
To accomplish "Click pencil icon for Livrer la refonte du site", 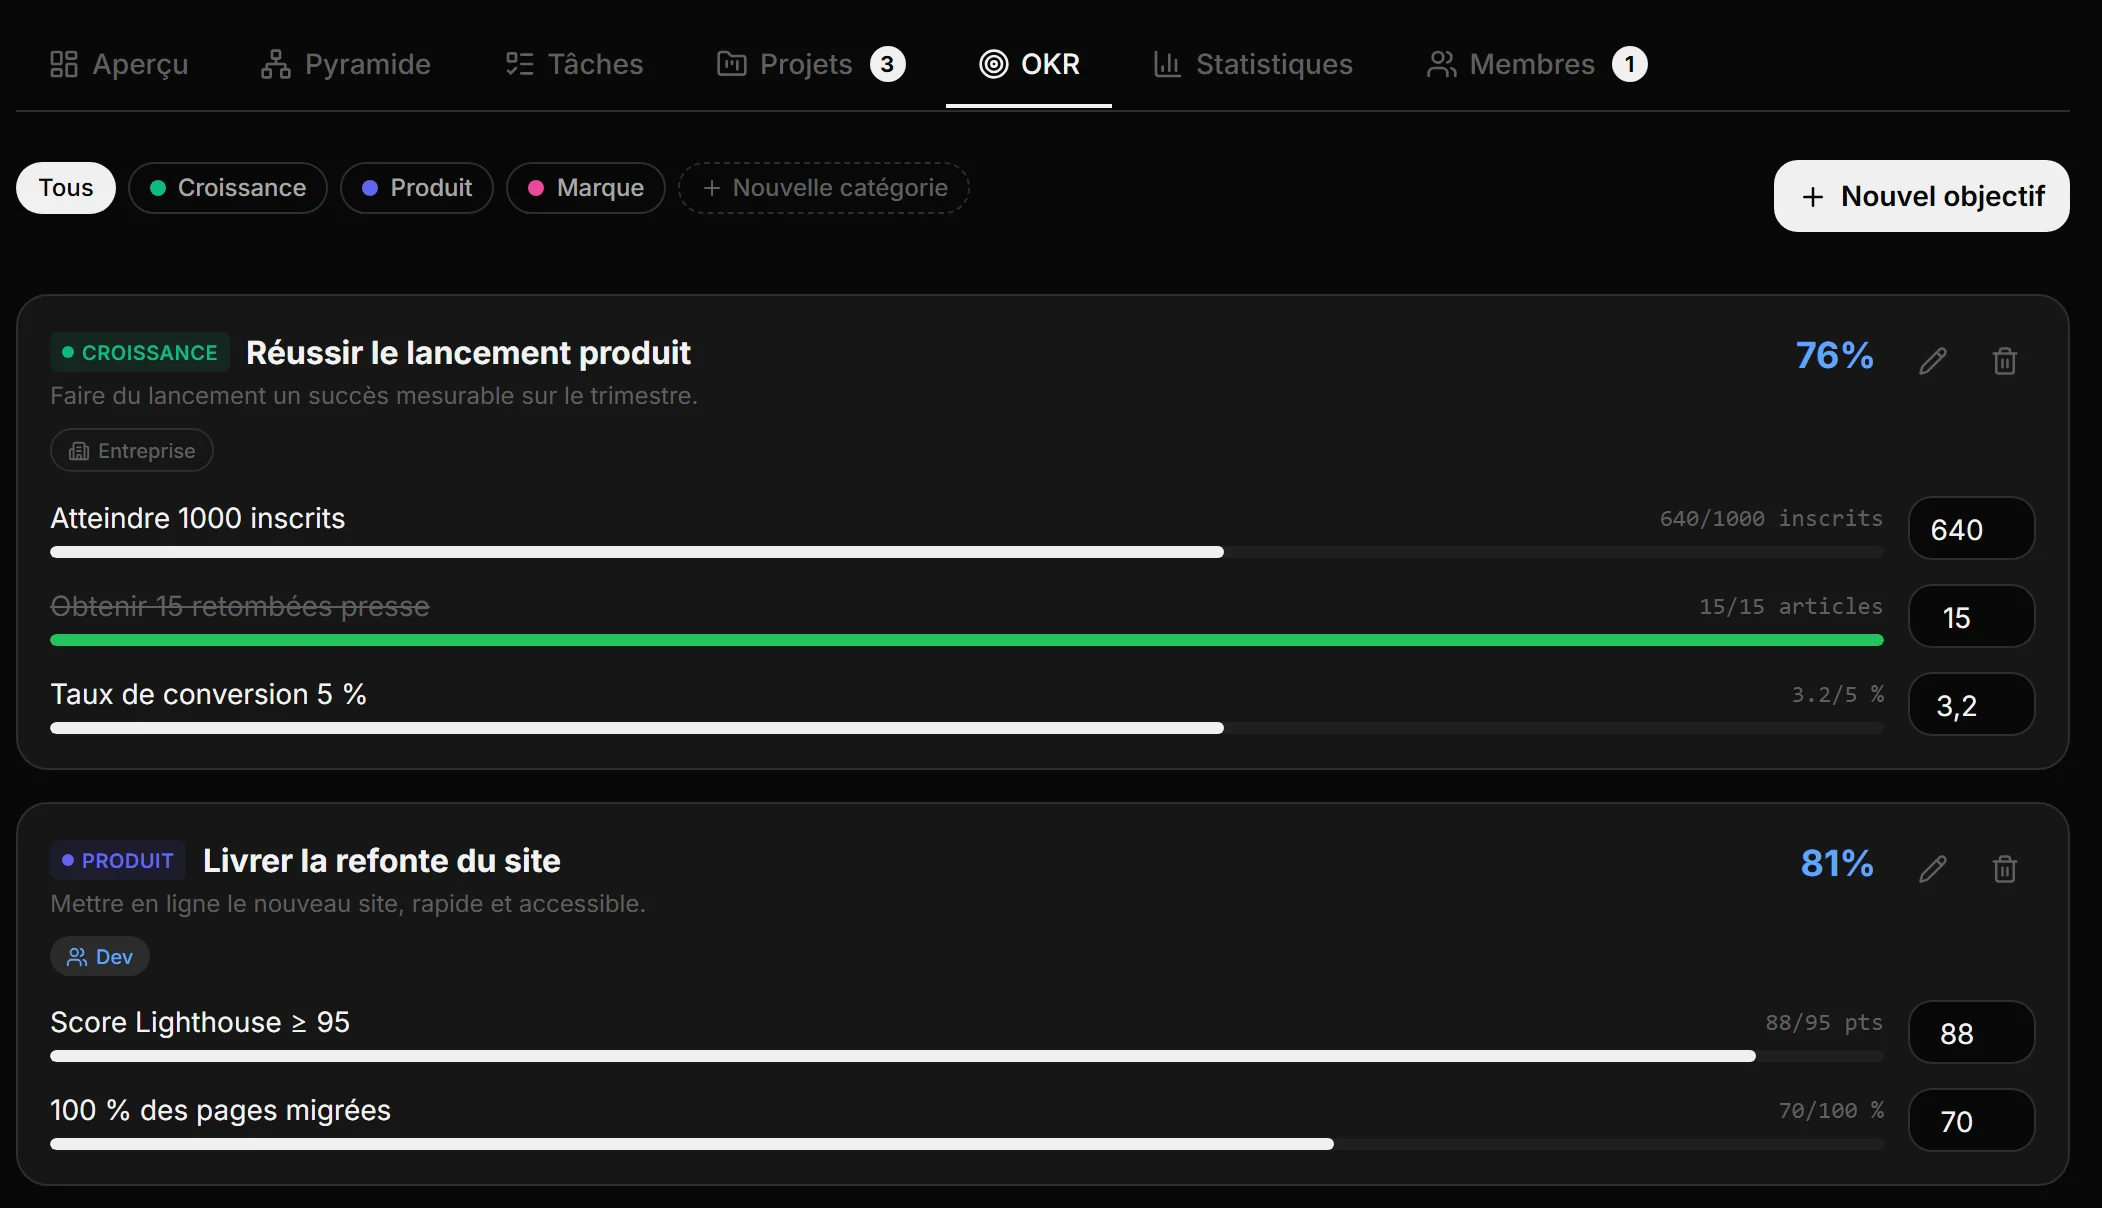I will (x=1933, y=869).
